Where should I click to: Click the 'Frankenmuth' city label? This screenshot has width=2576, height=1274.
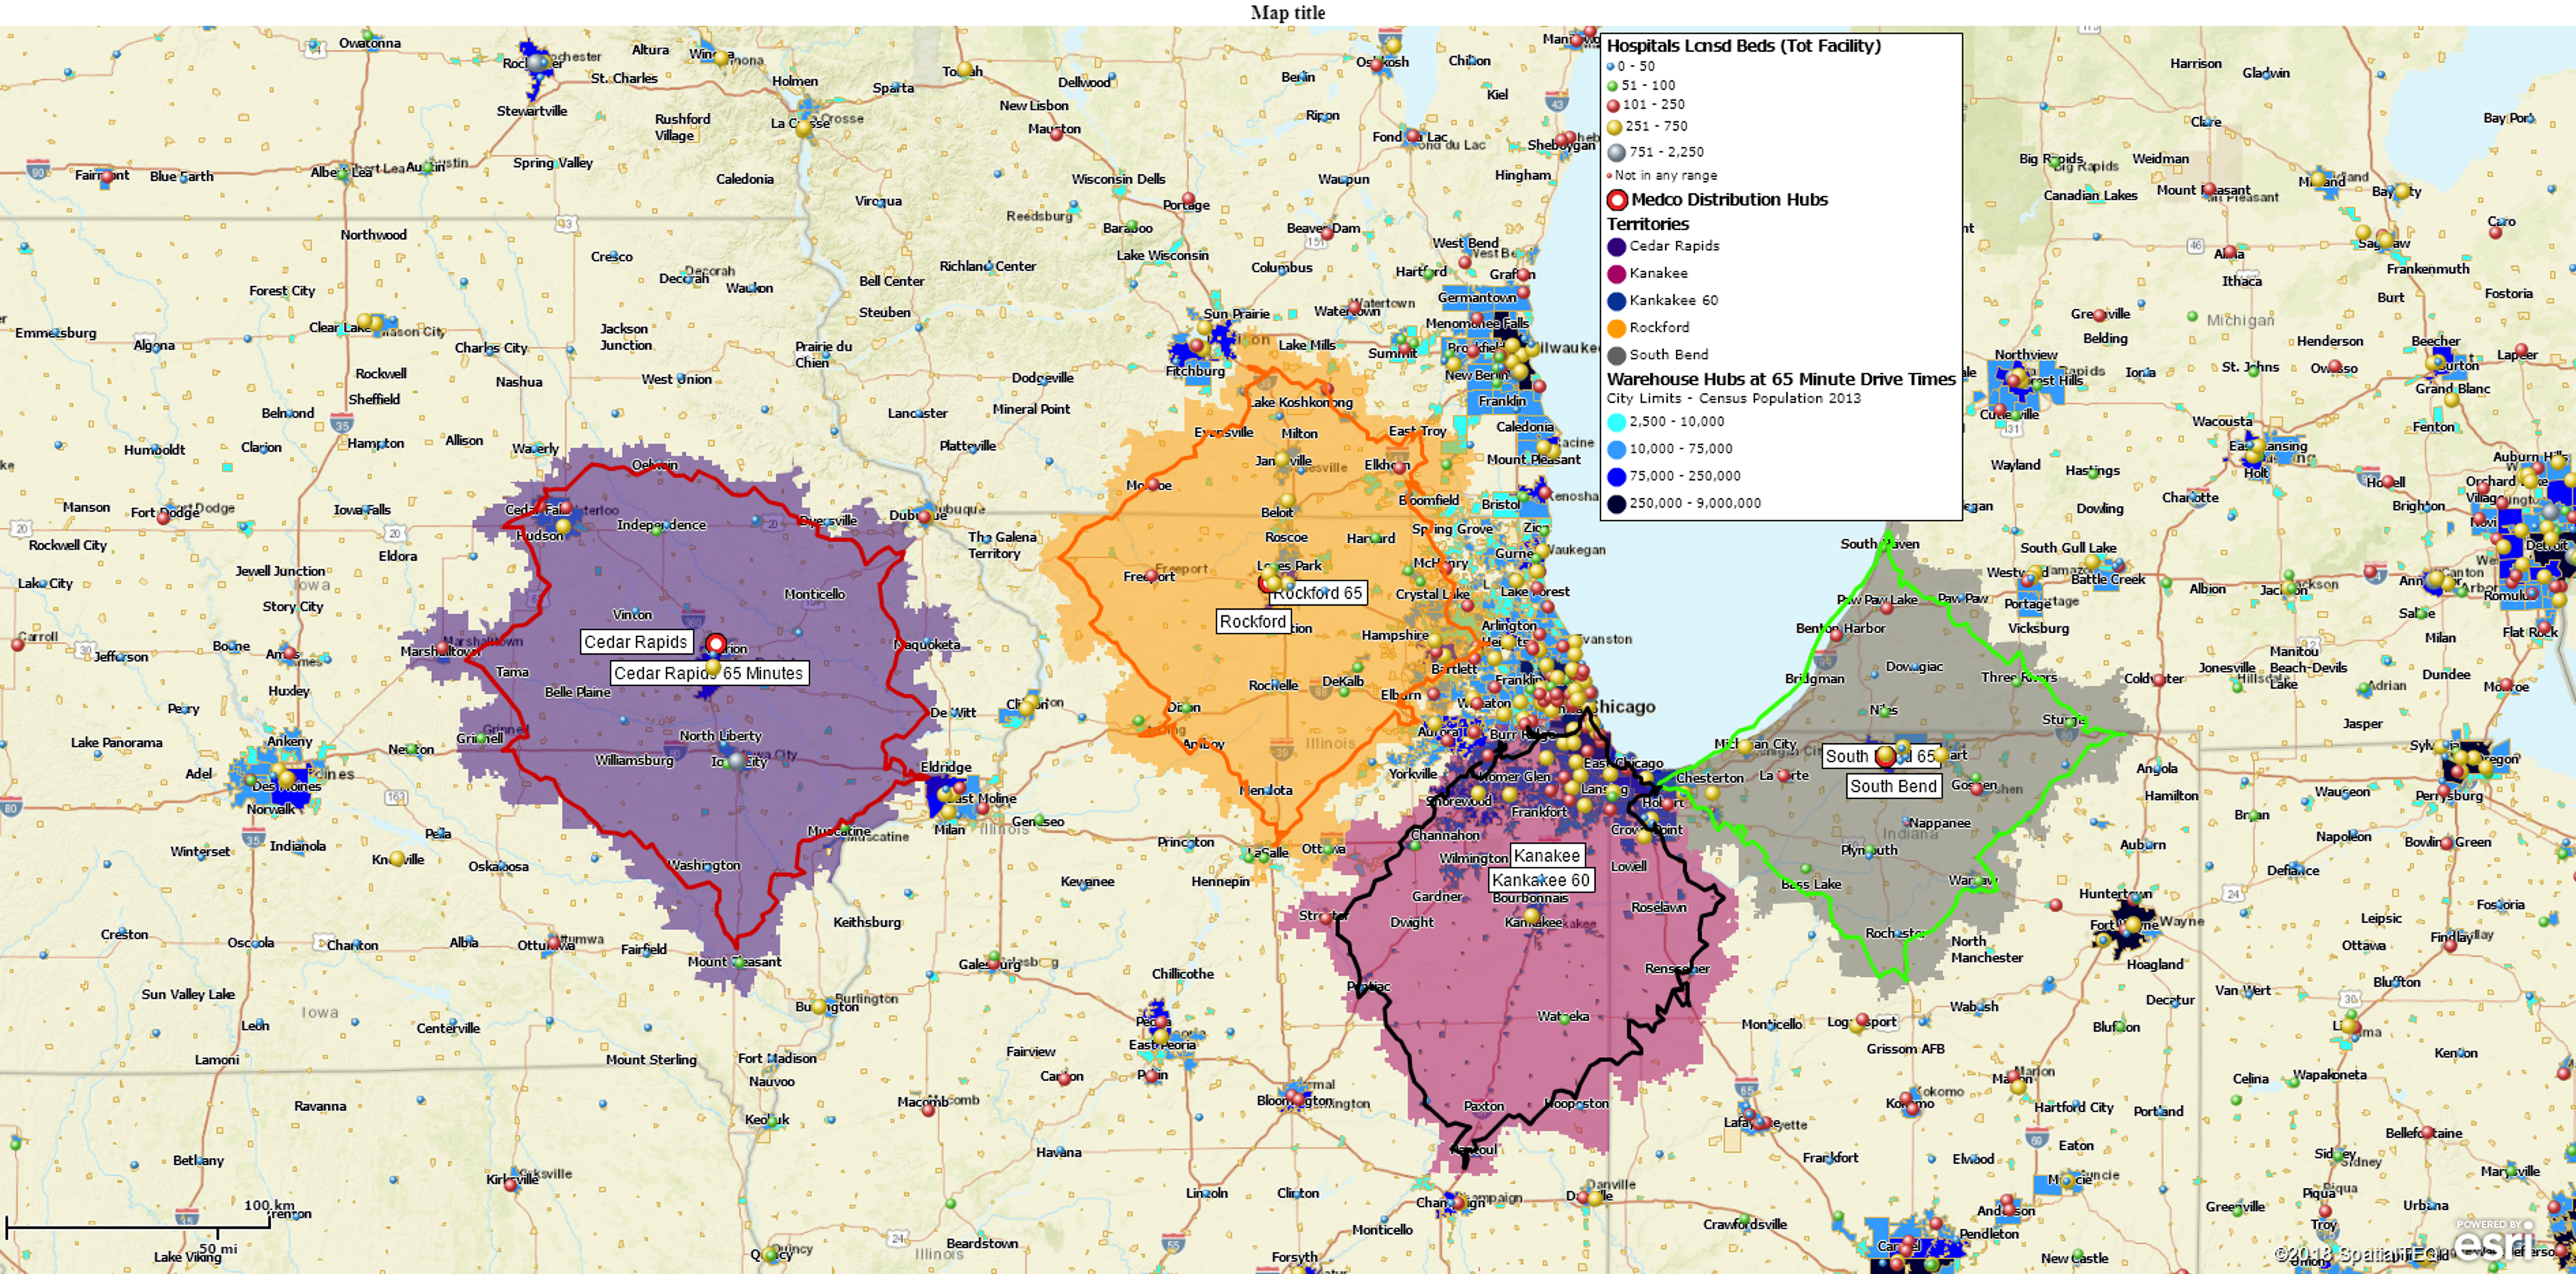click(2428, 269)
